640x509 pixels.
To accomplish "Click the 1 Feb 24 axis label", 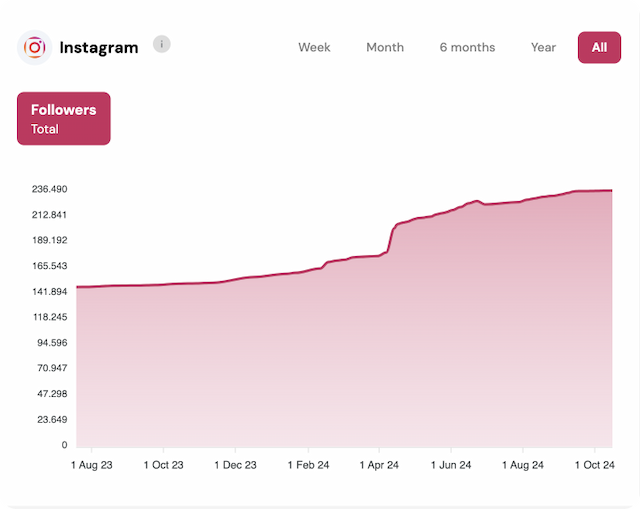I will pyautogui.click(x=308, y=465).
